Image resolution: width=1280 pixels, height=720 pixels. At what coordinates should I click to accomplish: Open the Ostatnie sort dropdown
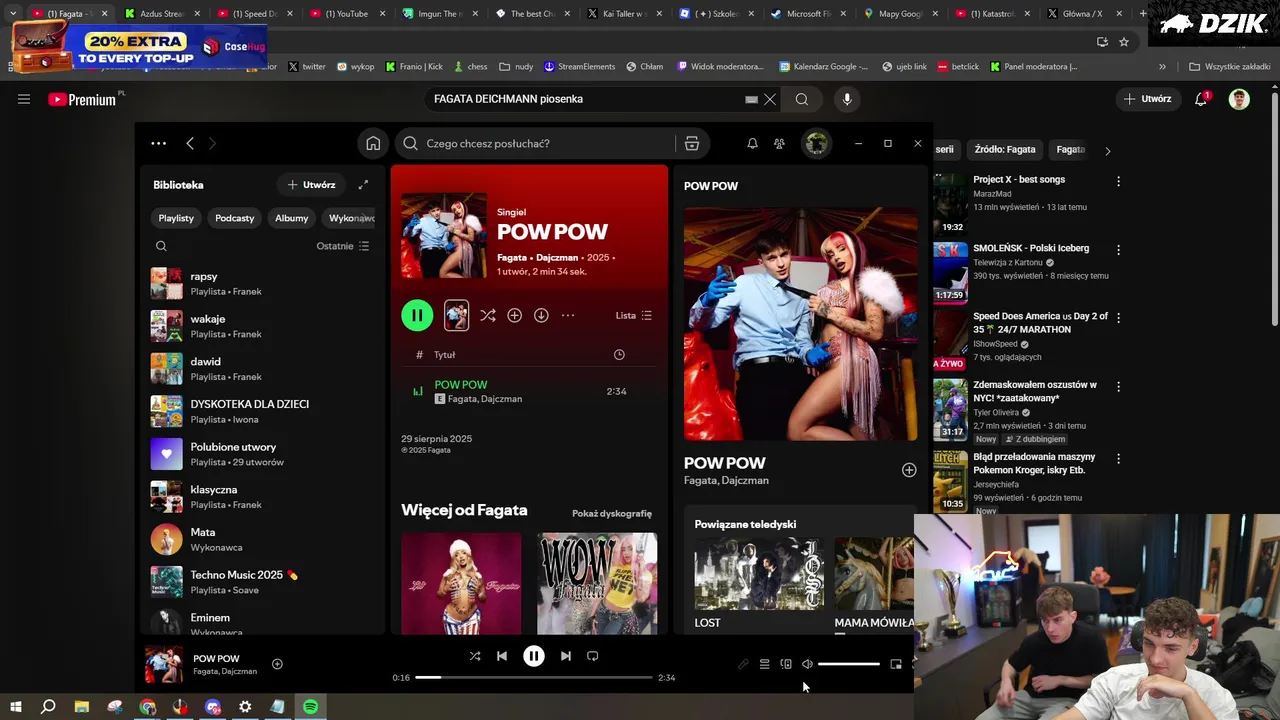tap(343, 246)
